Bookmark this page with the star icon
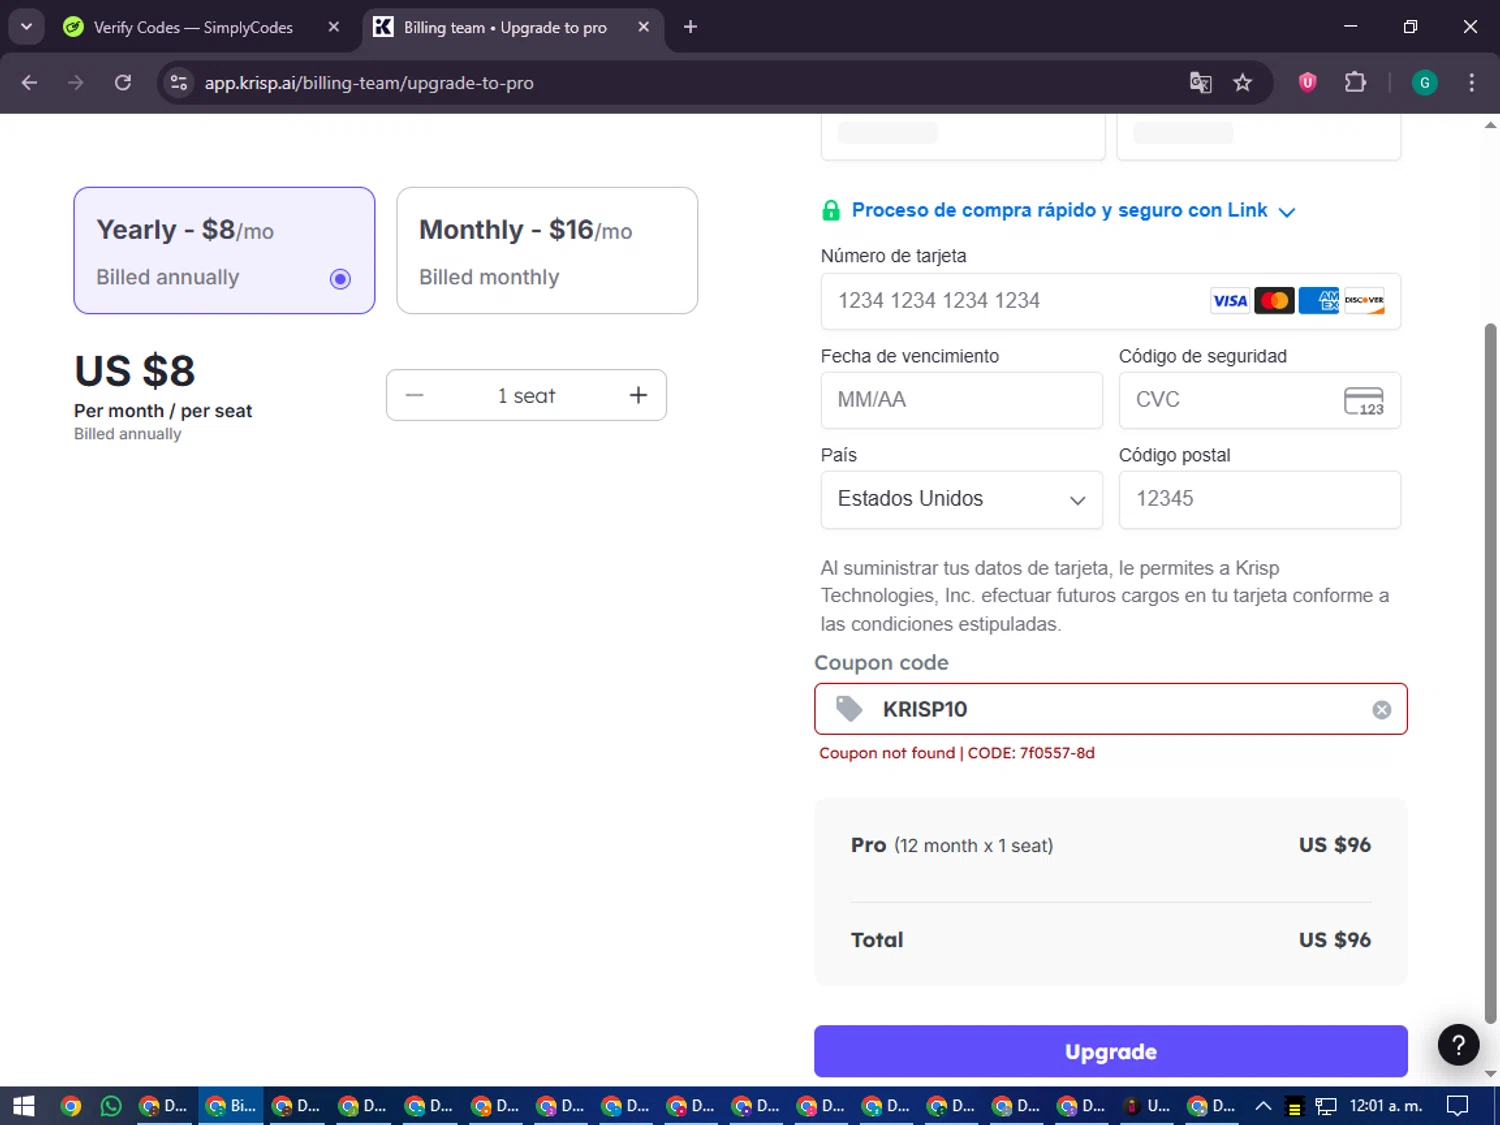The width and height of the screenshot is (1500, 1125). (1243, 83)
